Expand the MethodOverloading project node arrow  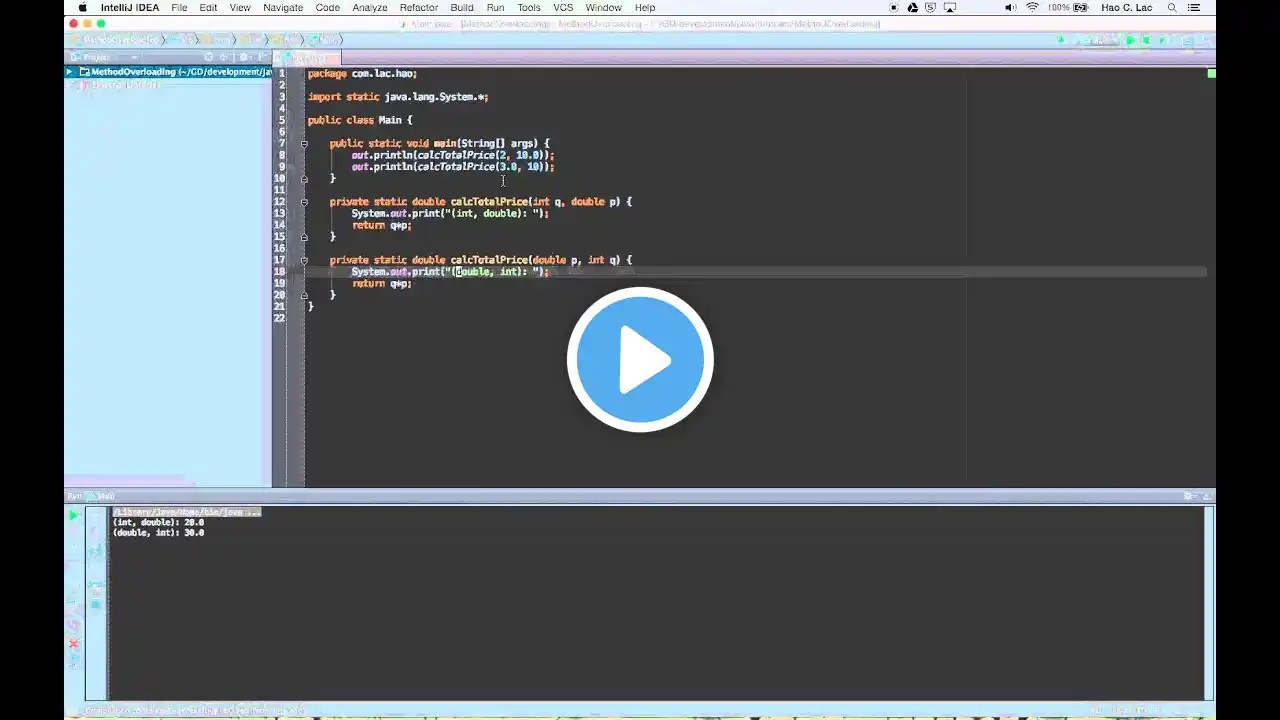click(x=70, y=72)
